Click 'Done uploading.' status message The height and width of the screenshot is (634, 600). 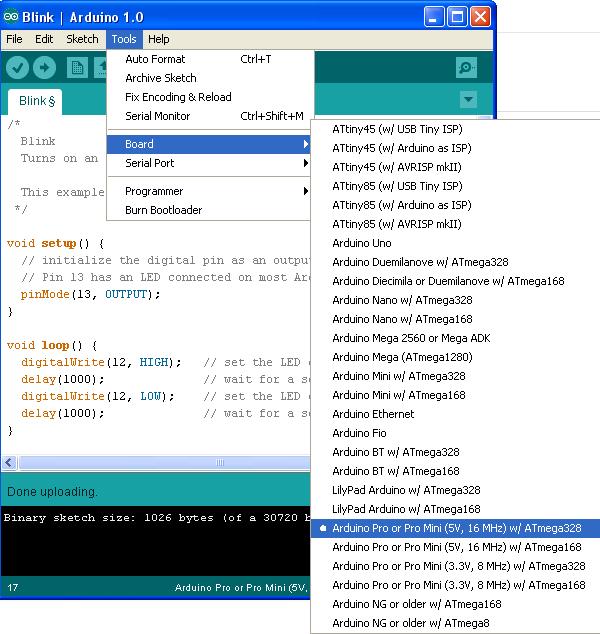coord(52,492)
